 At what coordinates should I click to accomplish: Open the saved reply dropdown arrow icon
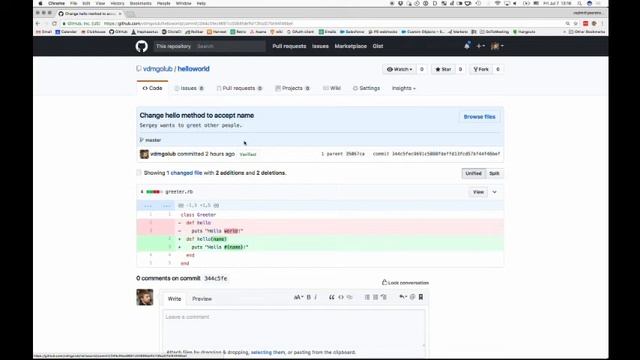point(403,297)
